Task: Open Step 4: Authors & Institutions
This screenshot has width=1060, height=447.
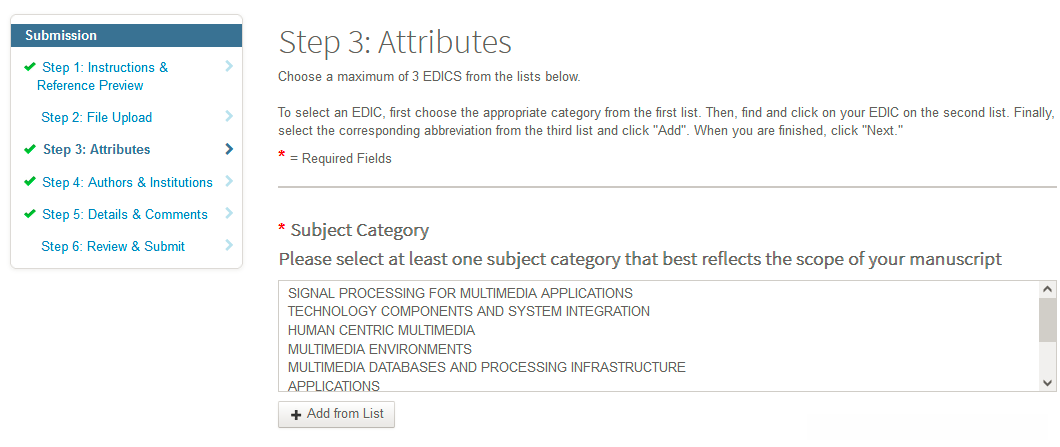Action: 127,182
